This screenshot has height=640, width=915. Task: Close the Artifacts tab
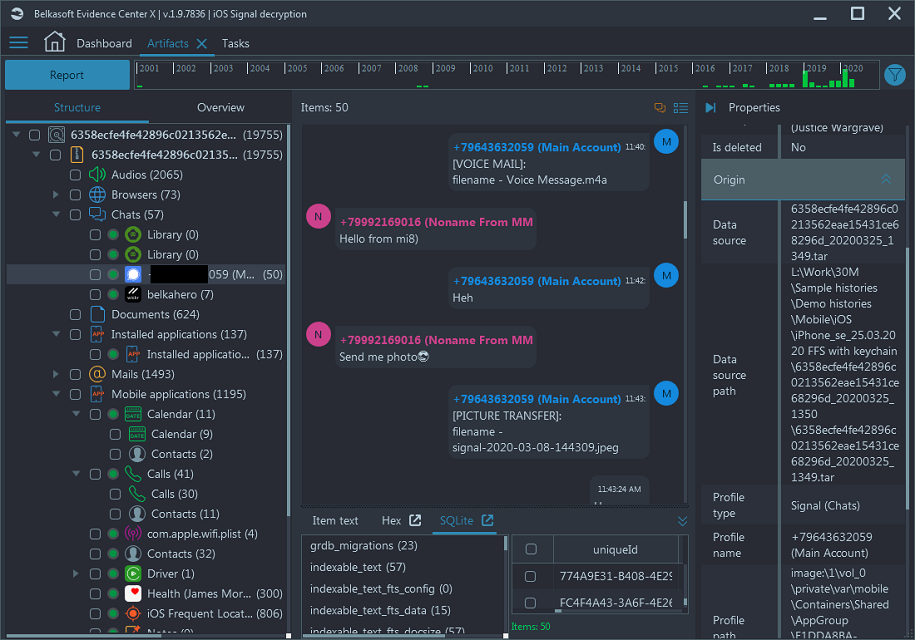coord(201,43)
